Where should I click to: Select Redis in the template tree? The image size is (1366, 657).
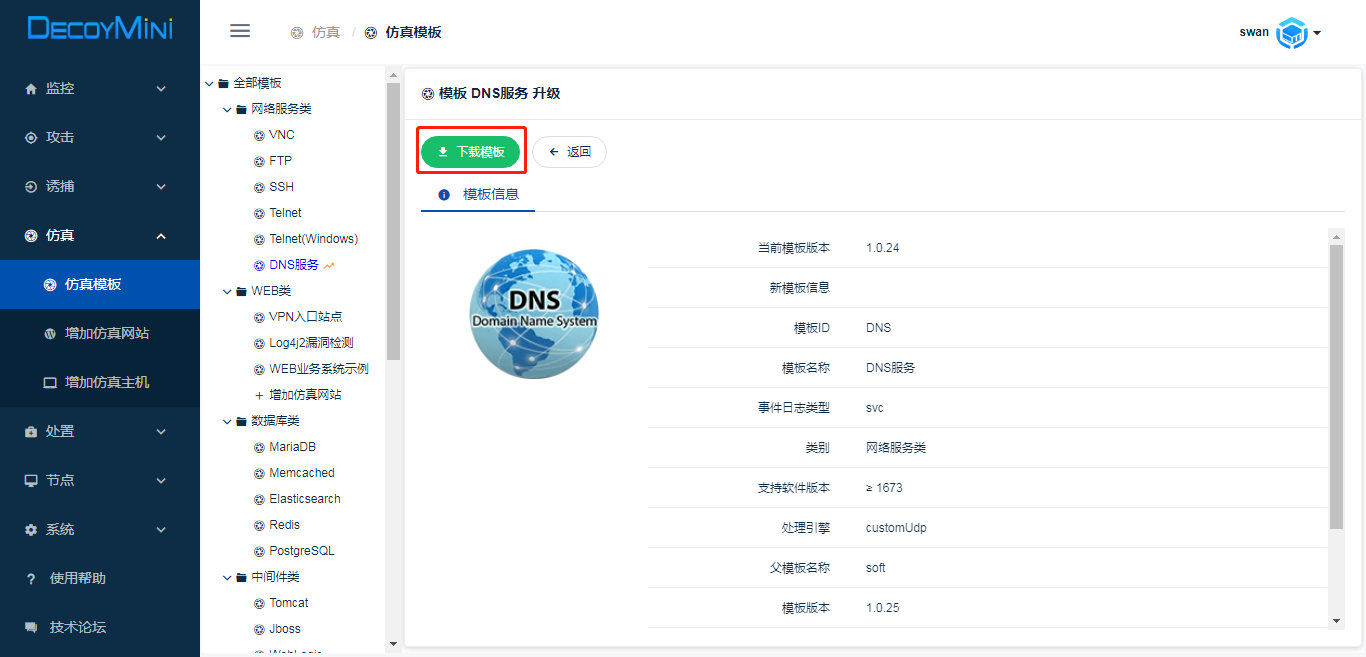[x=284, y=525]
